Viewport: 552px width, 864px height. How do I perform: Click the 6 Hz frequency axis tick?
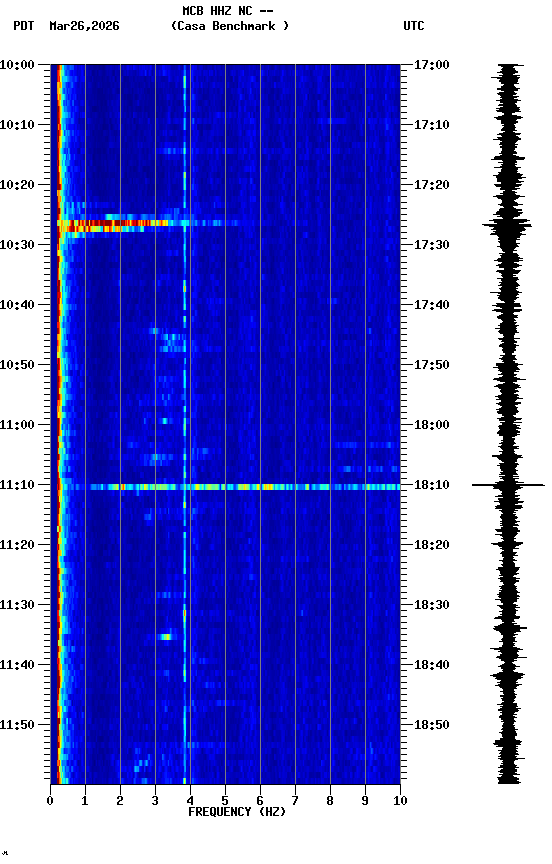pyautogui.click(x=260, y=801)
